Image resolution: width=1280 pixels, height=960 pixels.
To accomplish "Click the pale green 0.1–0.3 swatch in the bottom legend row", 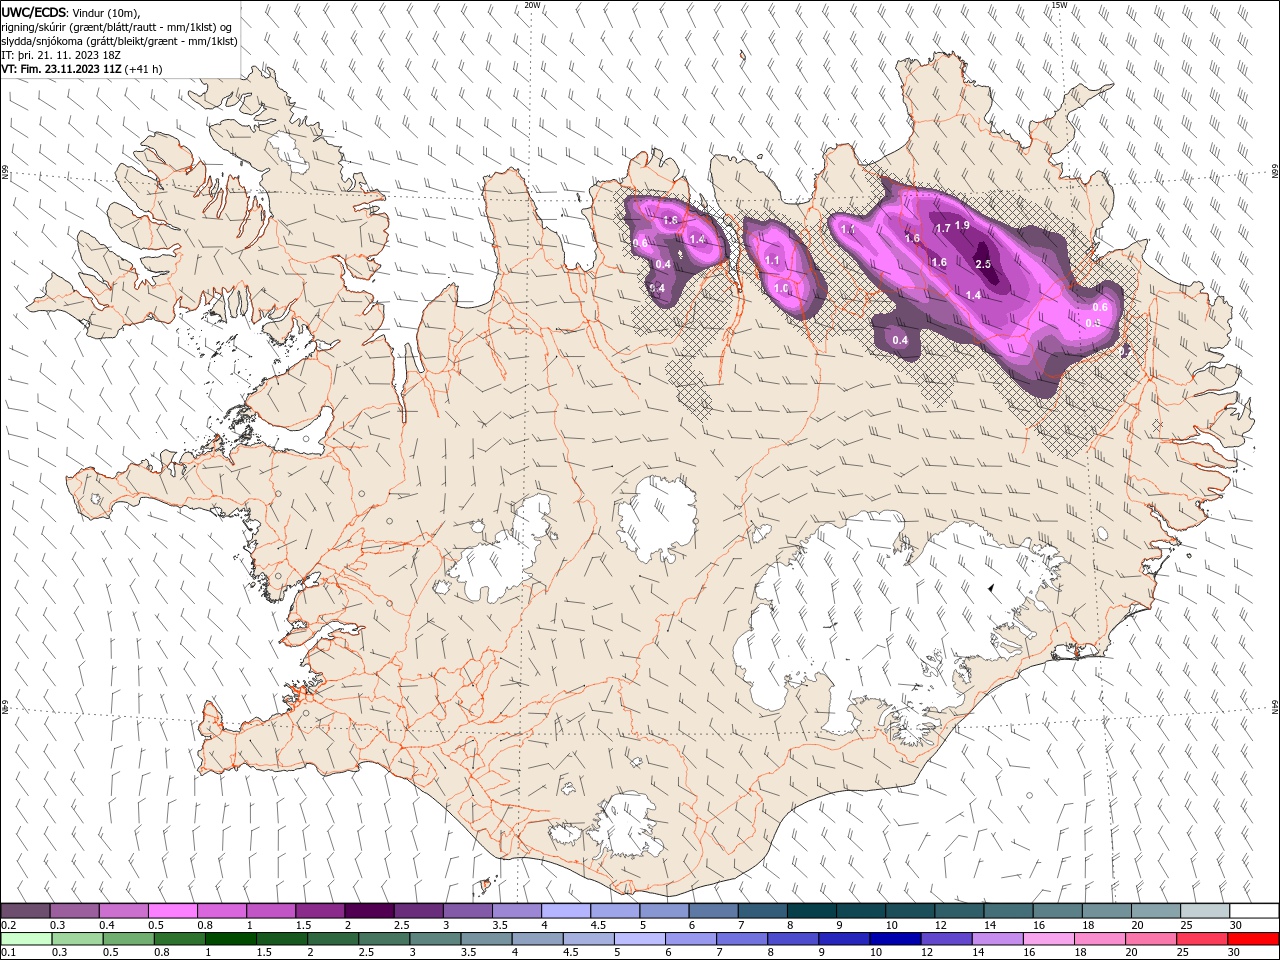I will (x=25, y=939).
